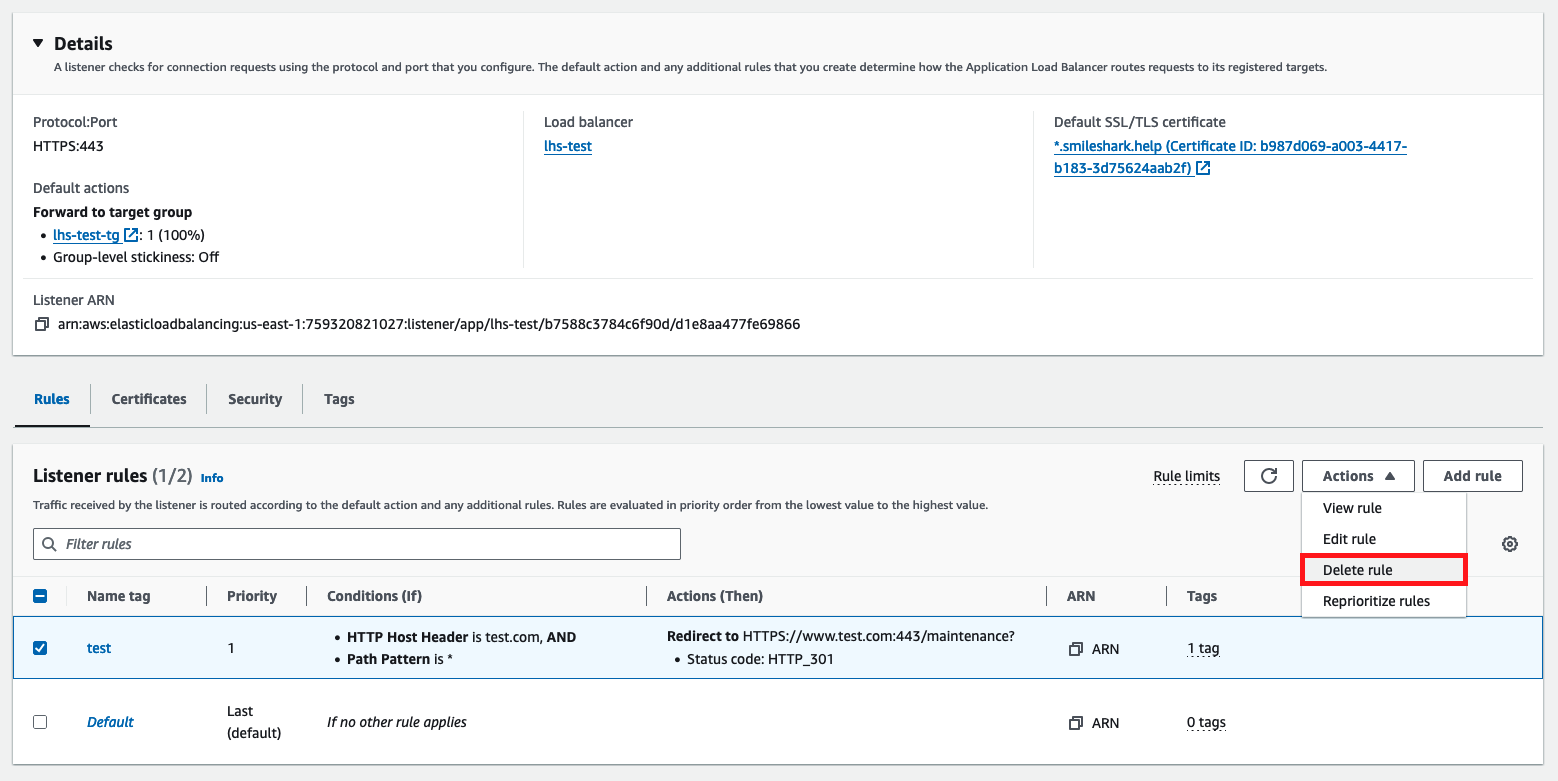The image size is (1558, 781).
Task: Select Reprioritize rules menu option
Action: point(1376,601)
